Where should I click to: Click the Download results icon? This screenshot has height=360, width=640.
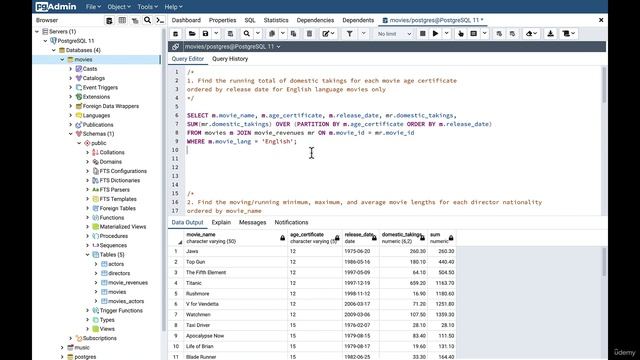(551, 34)
